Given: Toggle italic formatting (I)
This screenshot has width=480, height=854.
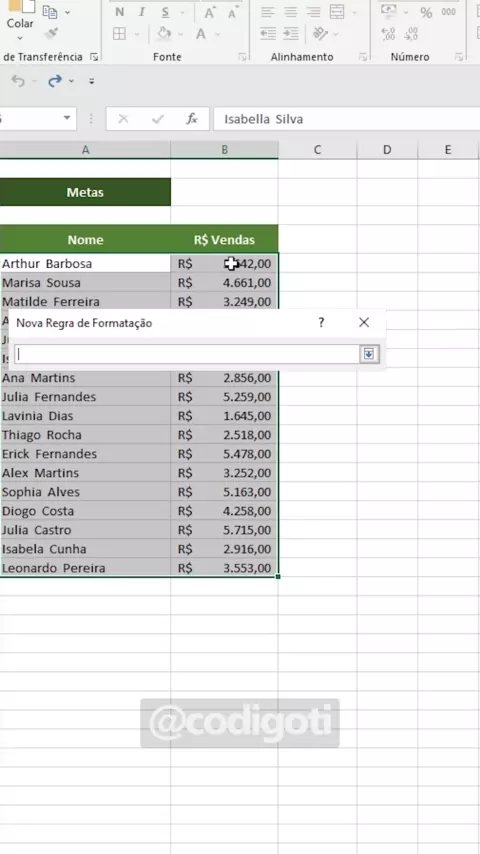Looking at the screenshot, I should [142, 13].
